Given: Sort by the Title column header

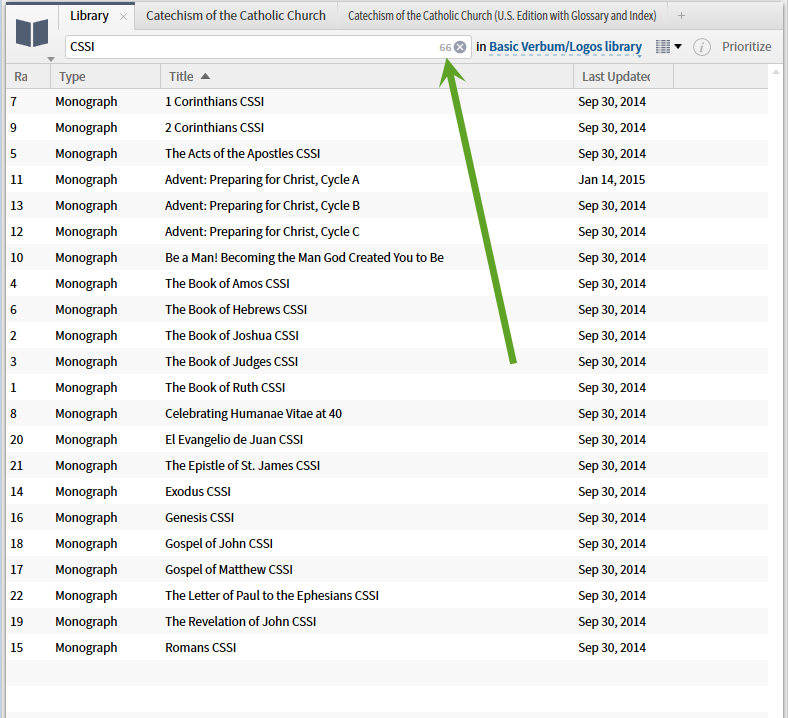Looking at the screenshot, I should (x=367, y=76).
